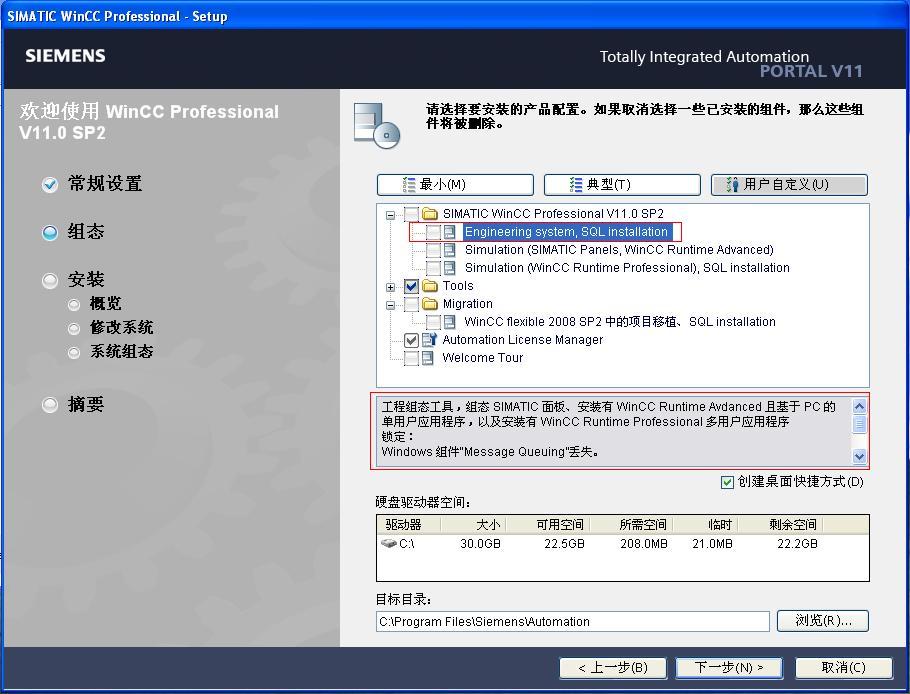Screen dimensions: 910x694
Task: Uncheck the Automation License Manager checkbox
Action: 411,340
